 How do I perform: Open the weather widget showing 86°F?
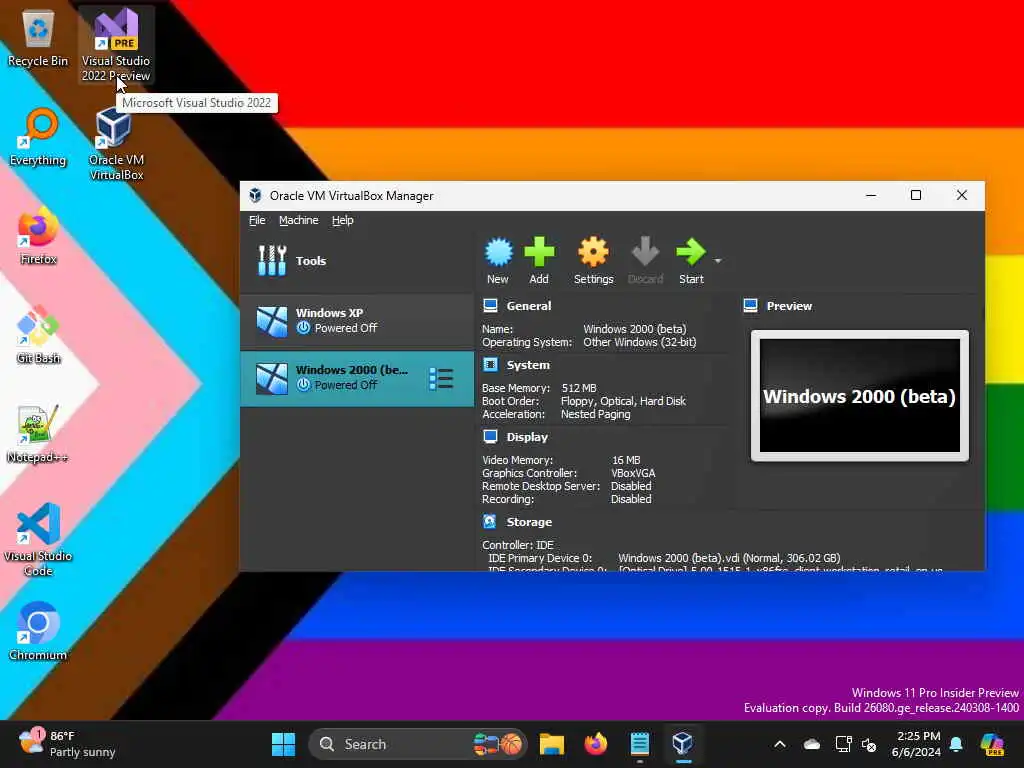[x=67, y=744]
